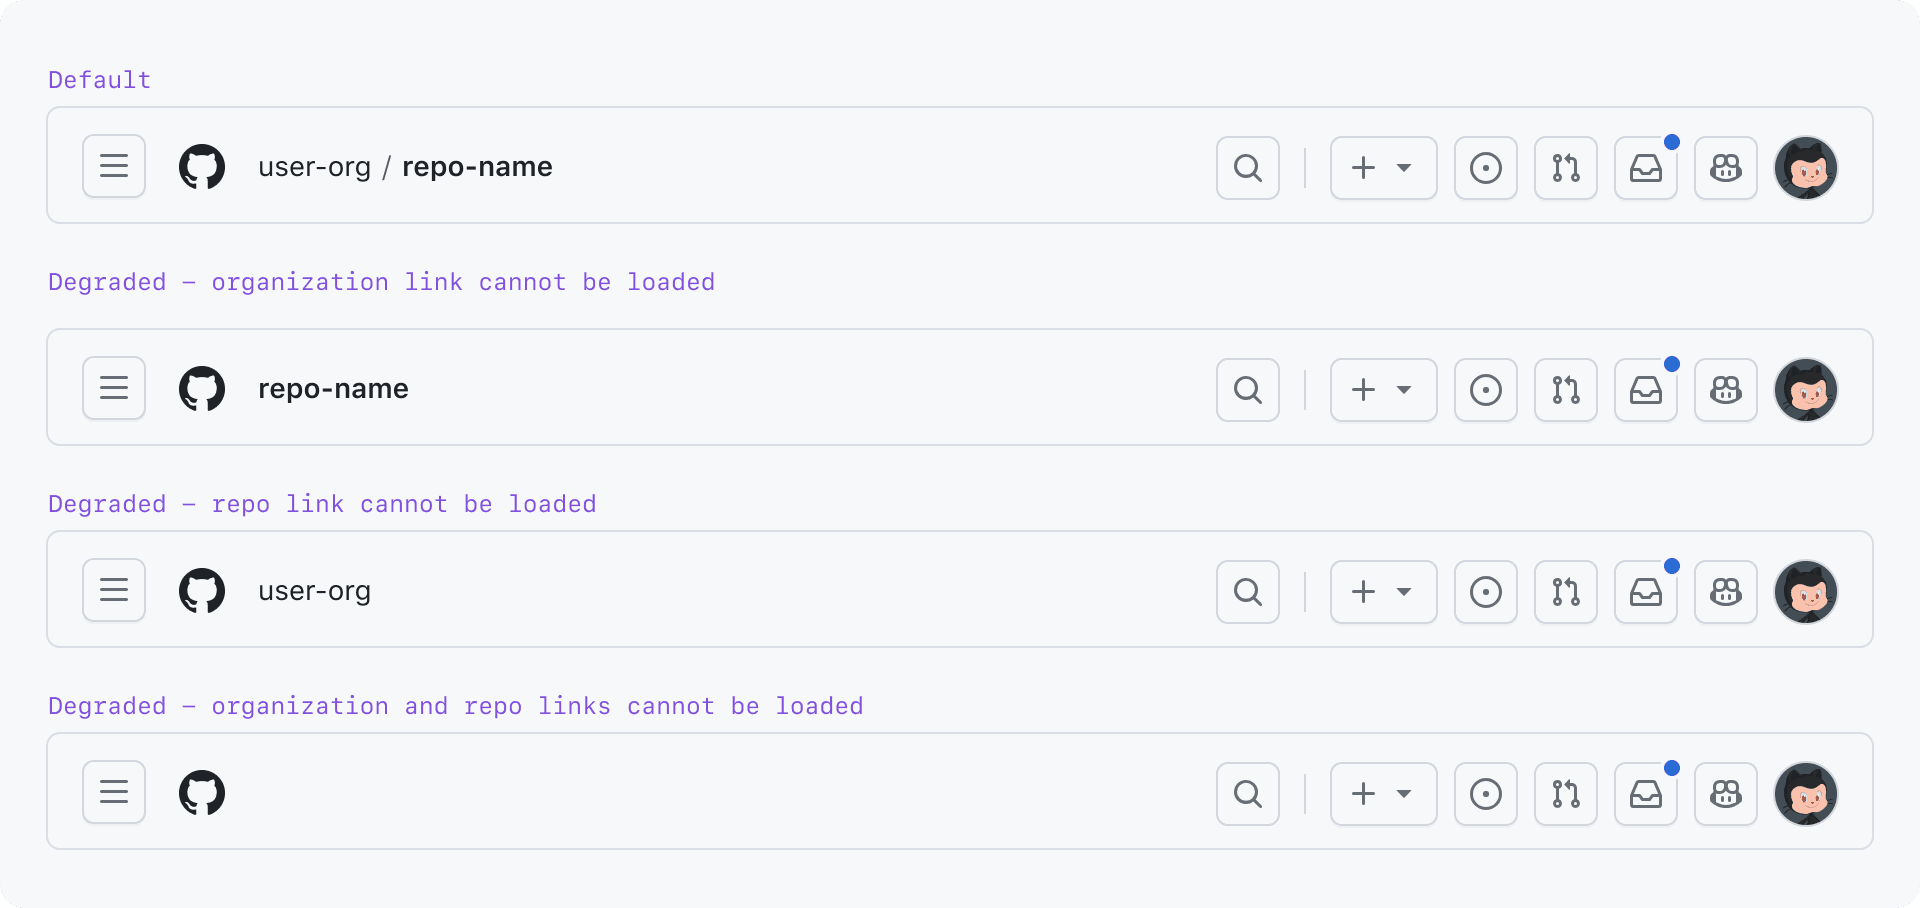Screen dimensions: 1920x908
Task: Expand create-new dropdown in the user-org-only header
Action: [x=1383, y=592]
